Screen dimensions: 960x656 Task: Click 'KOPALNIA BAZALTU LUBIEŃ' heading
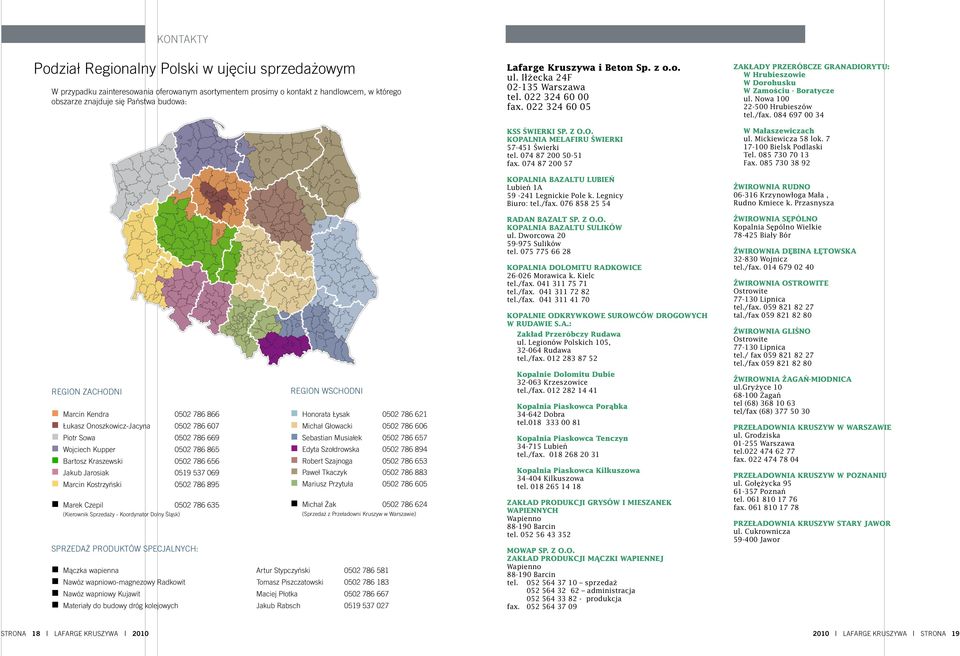point(560,179)
